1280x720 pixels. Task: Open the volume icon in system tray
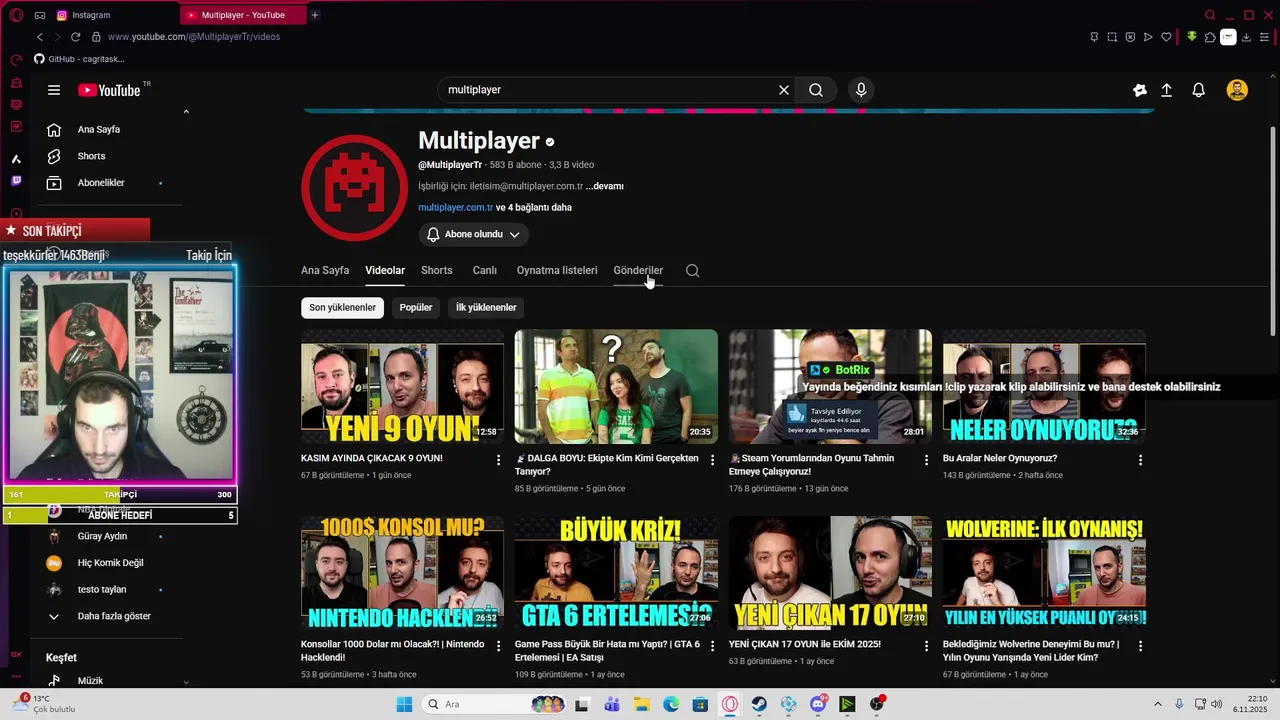coord(1217,704)
